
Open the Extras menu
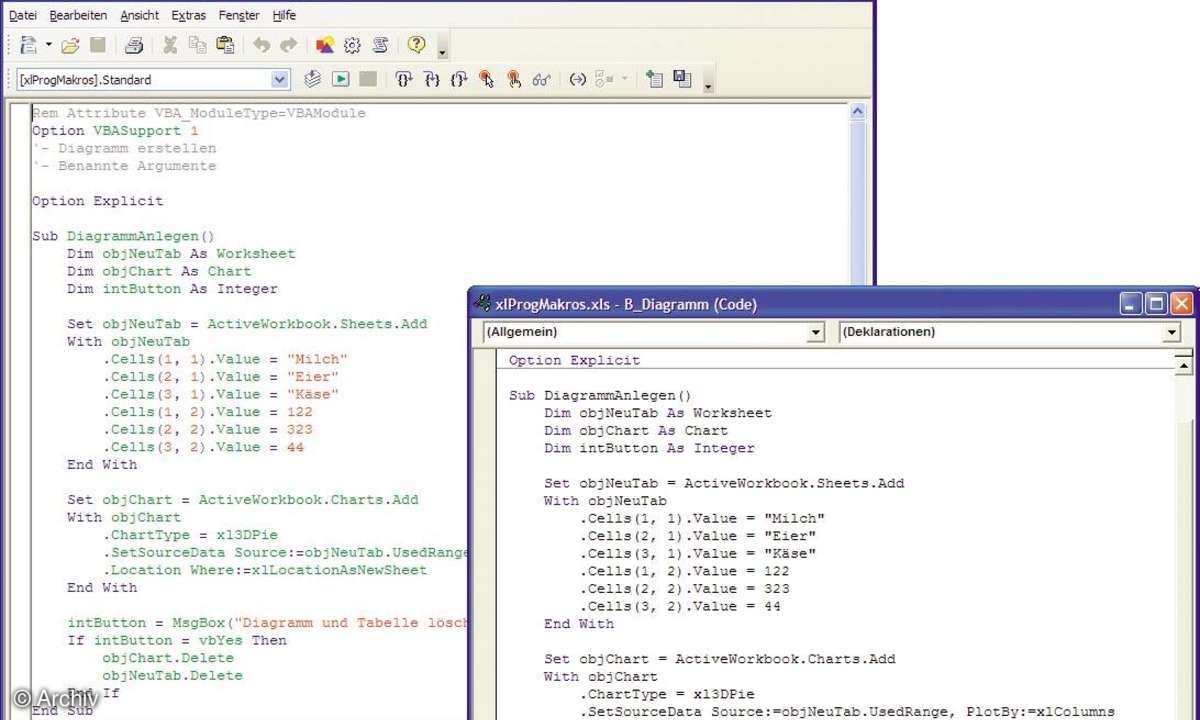(x=188, y=15)
